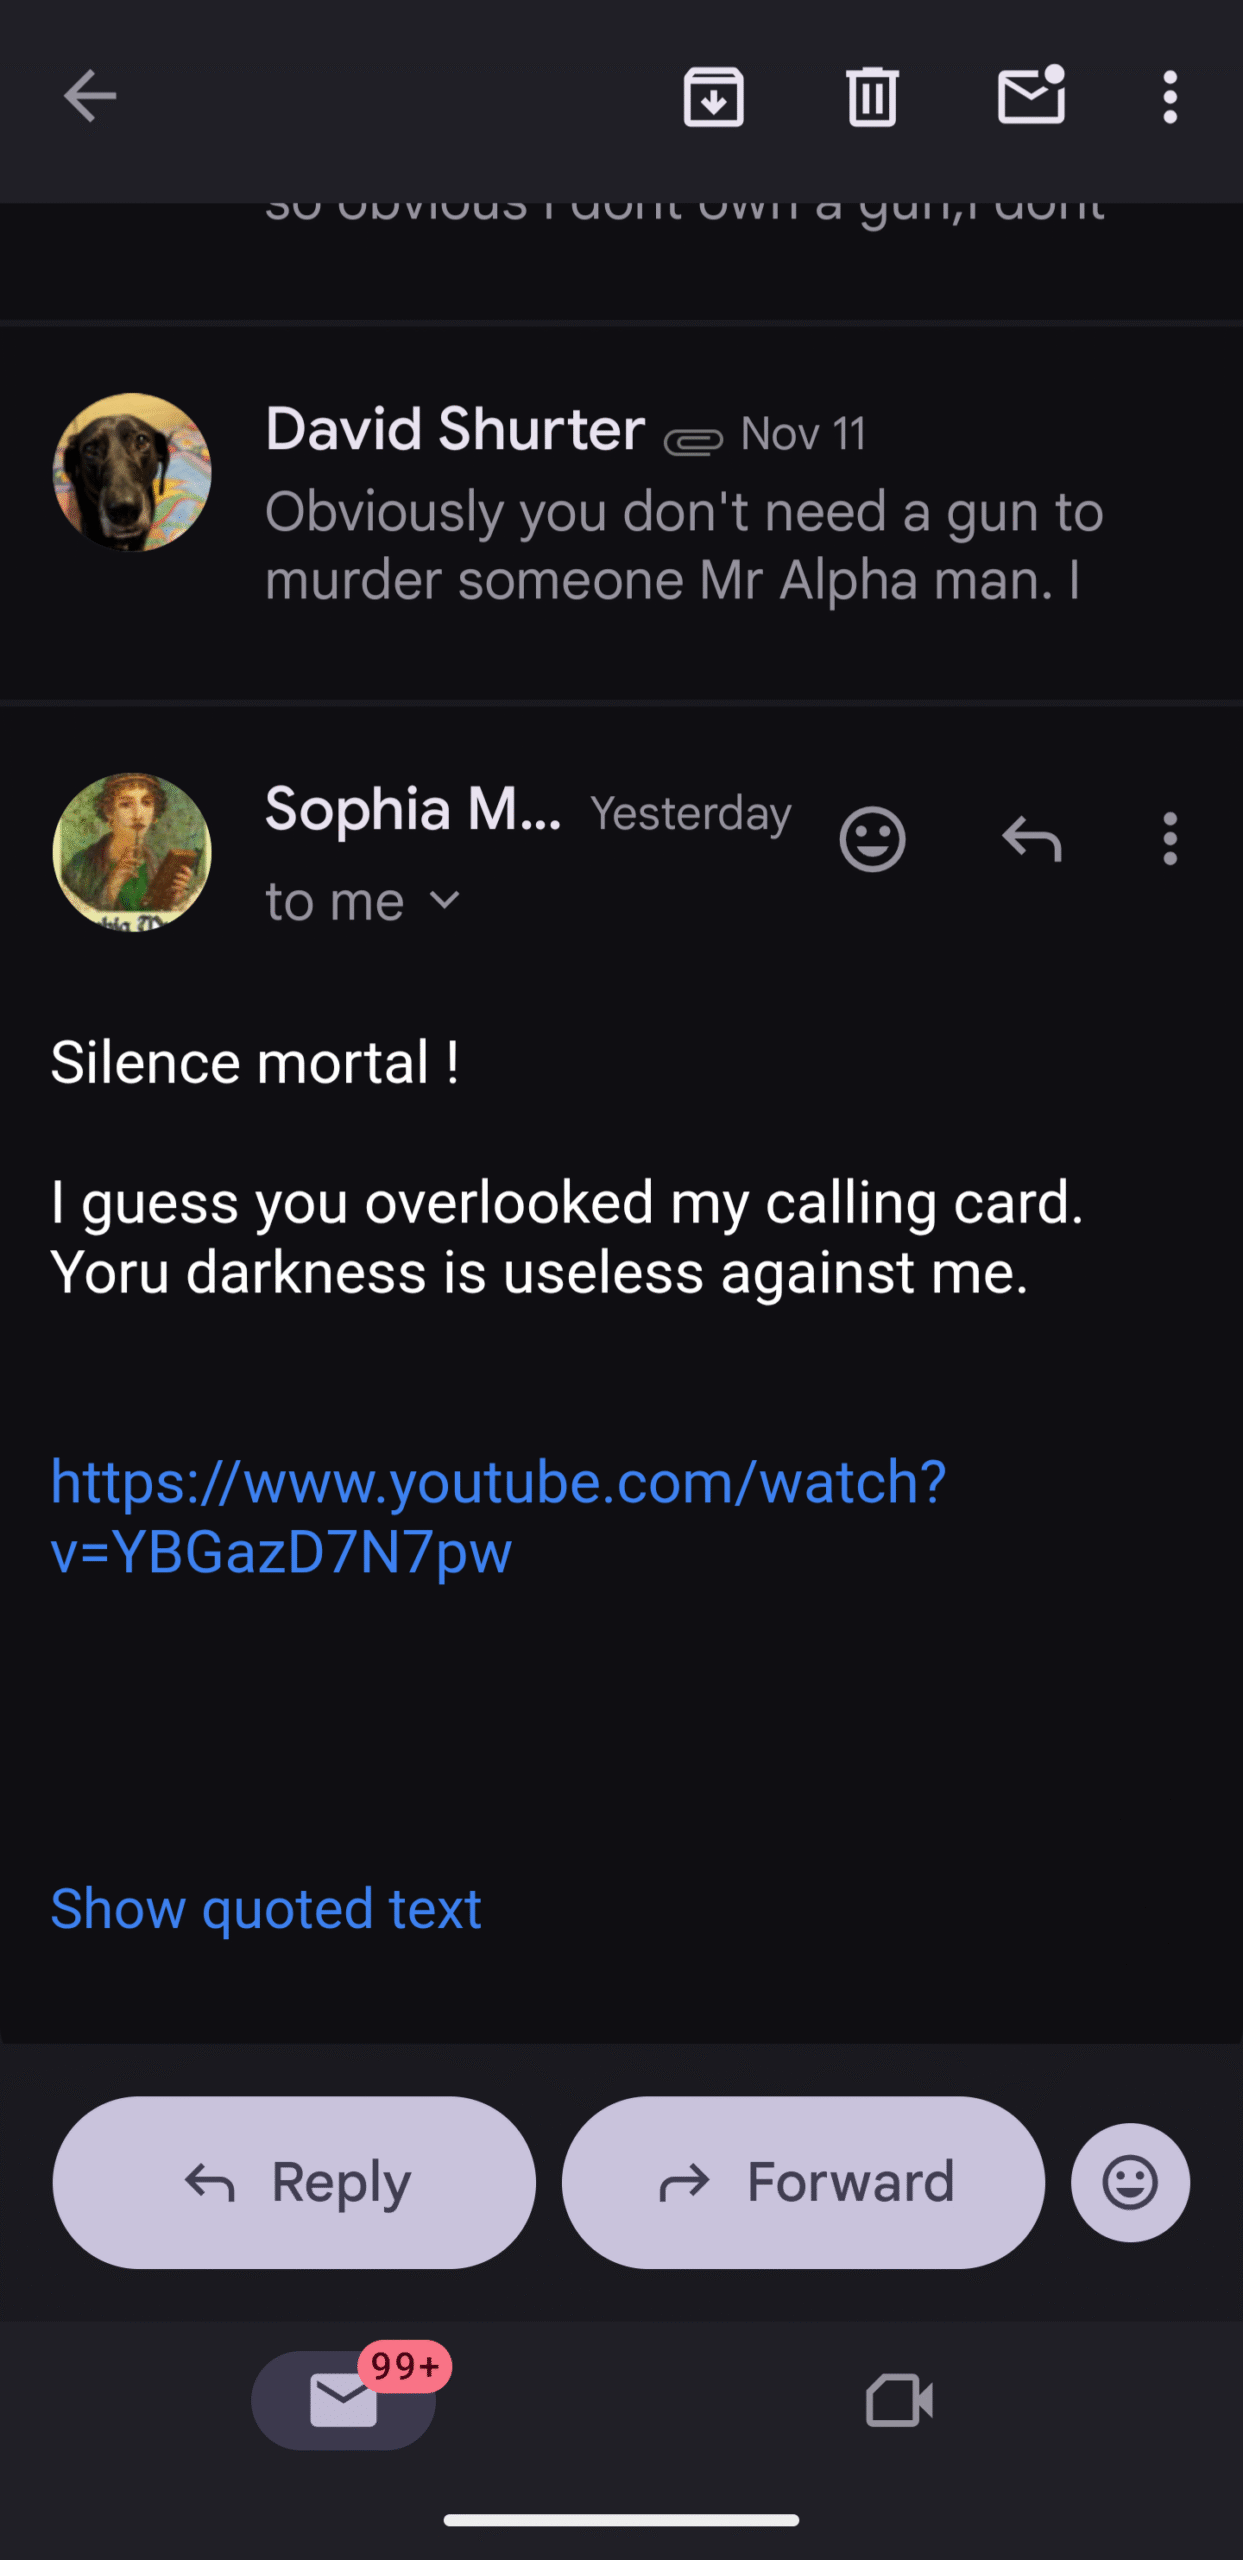Tap Sophia's profile picture avatar
Viewport: 1243px width, 2560px height.
(132, 852)
